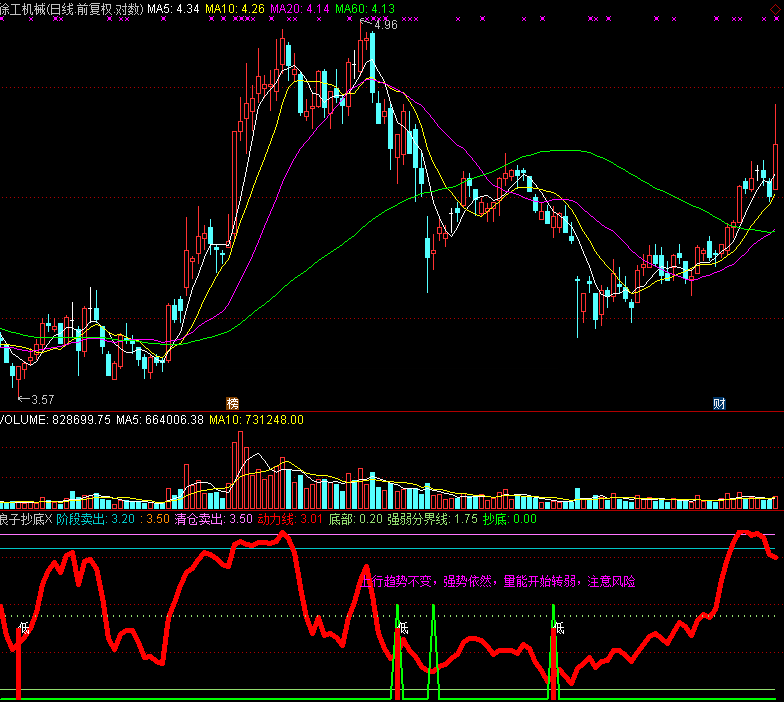Click the green 抄底: 0.00 value
Viewport: 784px width, 702px height.
tap(510, 519)
